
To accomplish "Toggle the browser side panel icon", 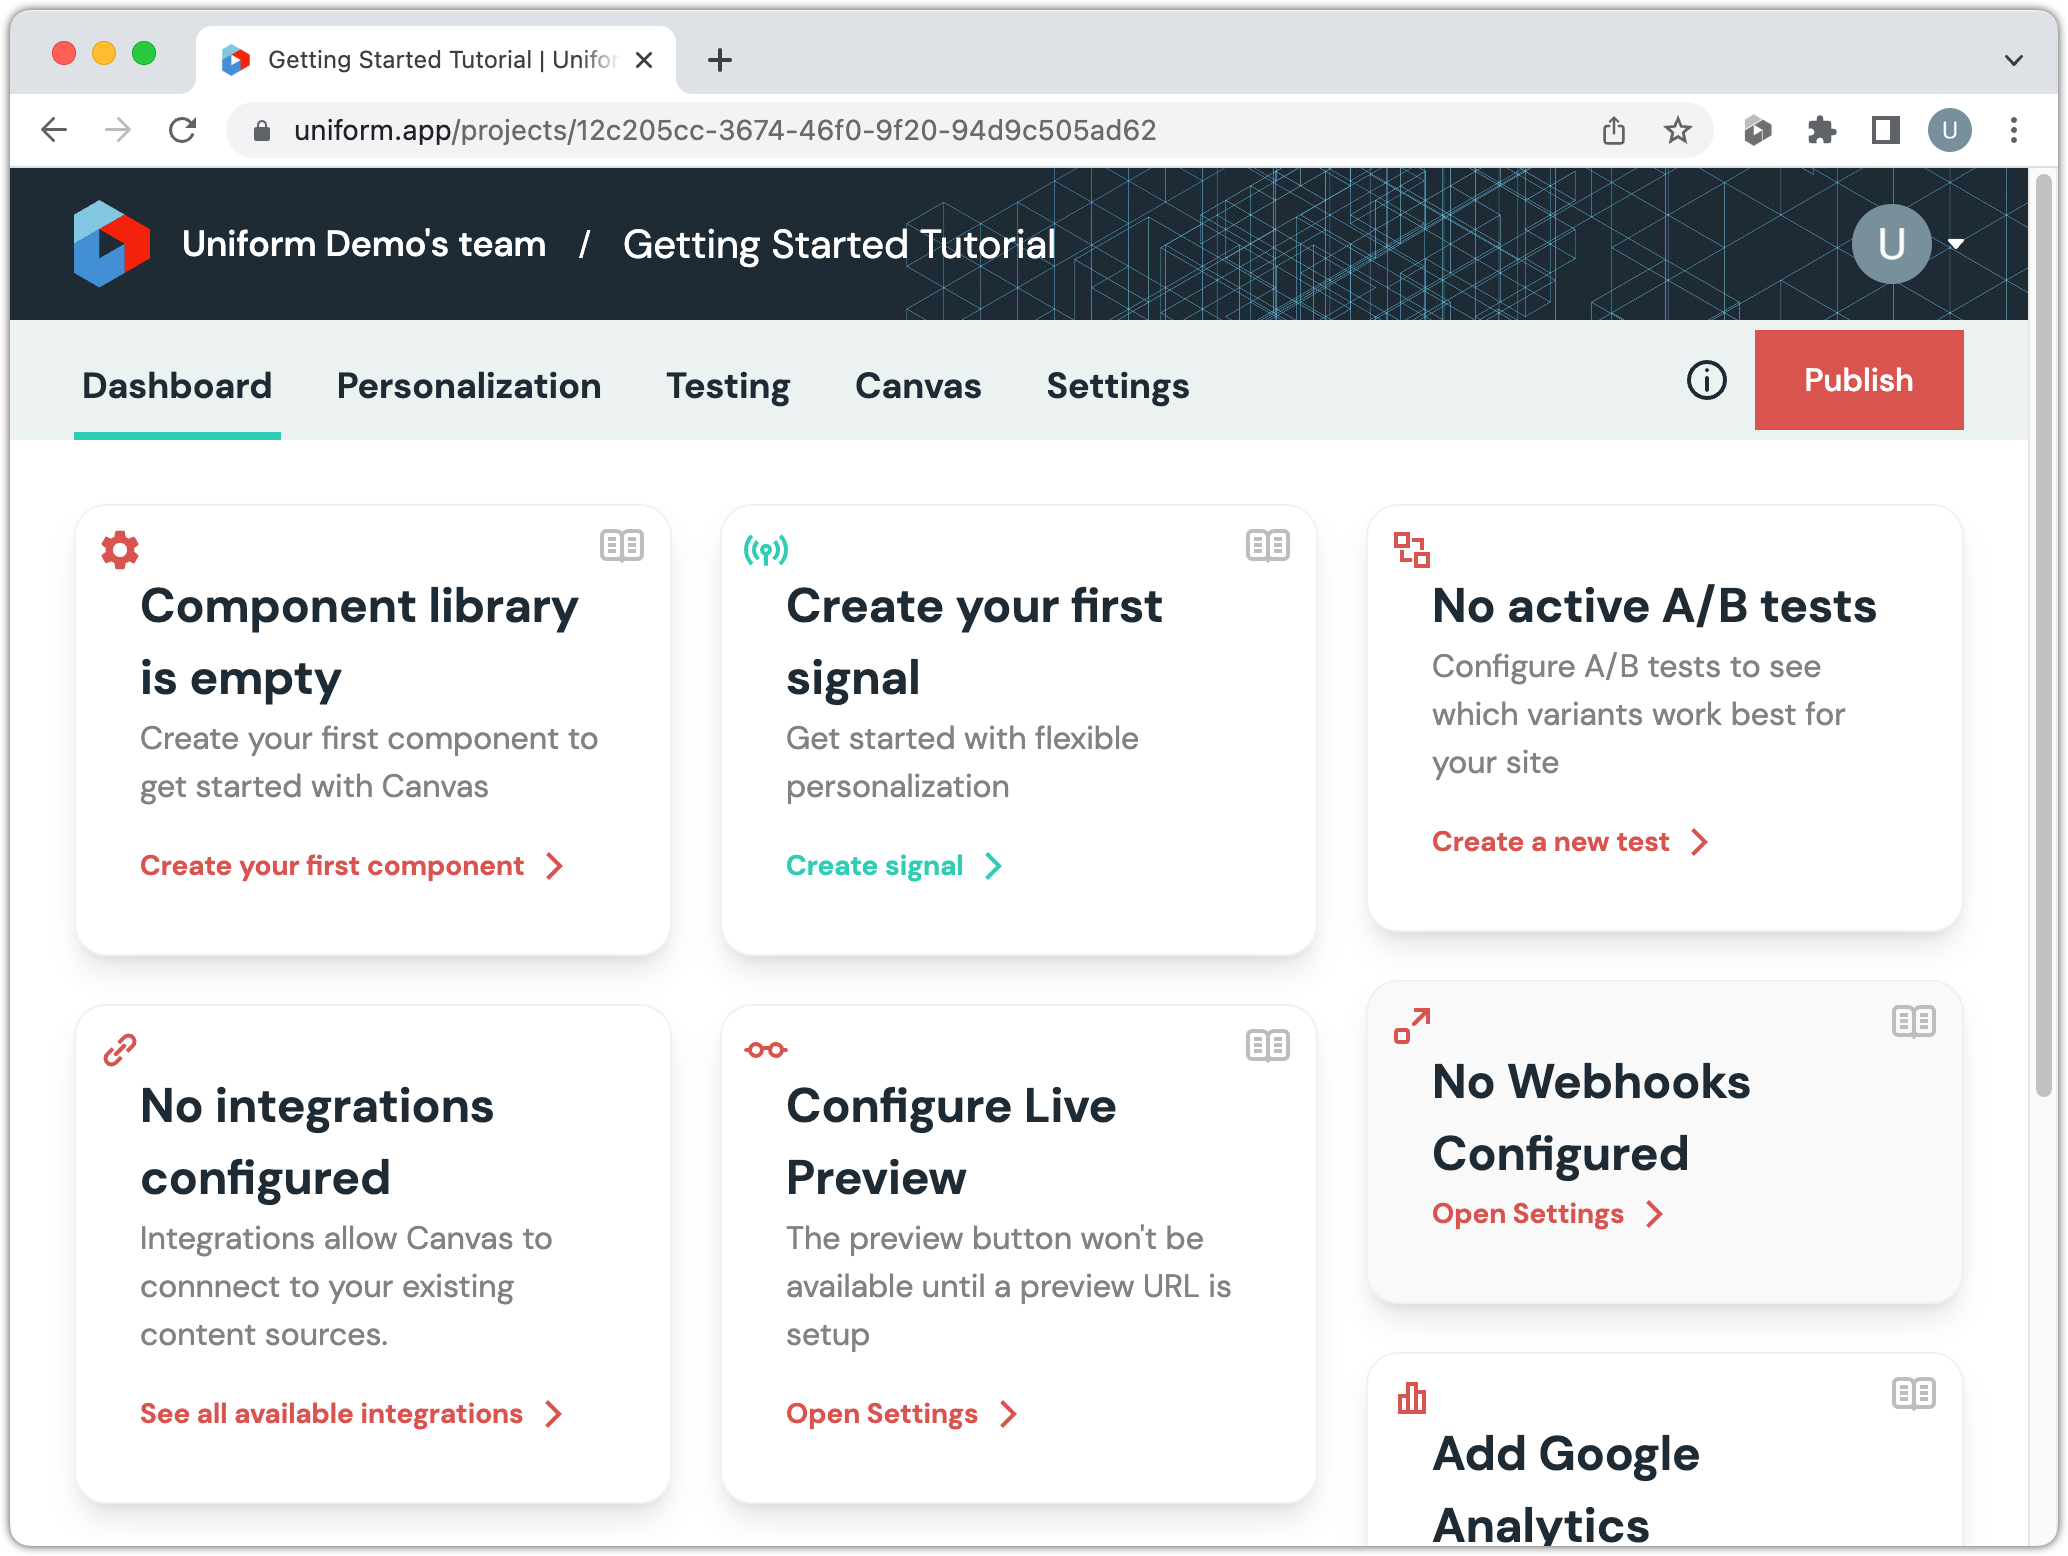I will 1885,131.
